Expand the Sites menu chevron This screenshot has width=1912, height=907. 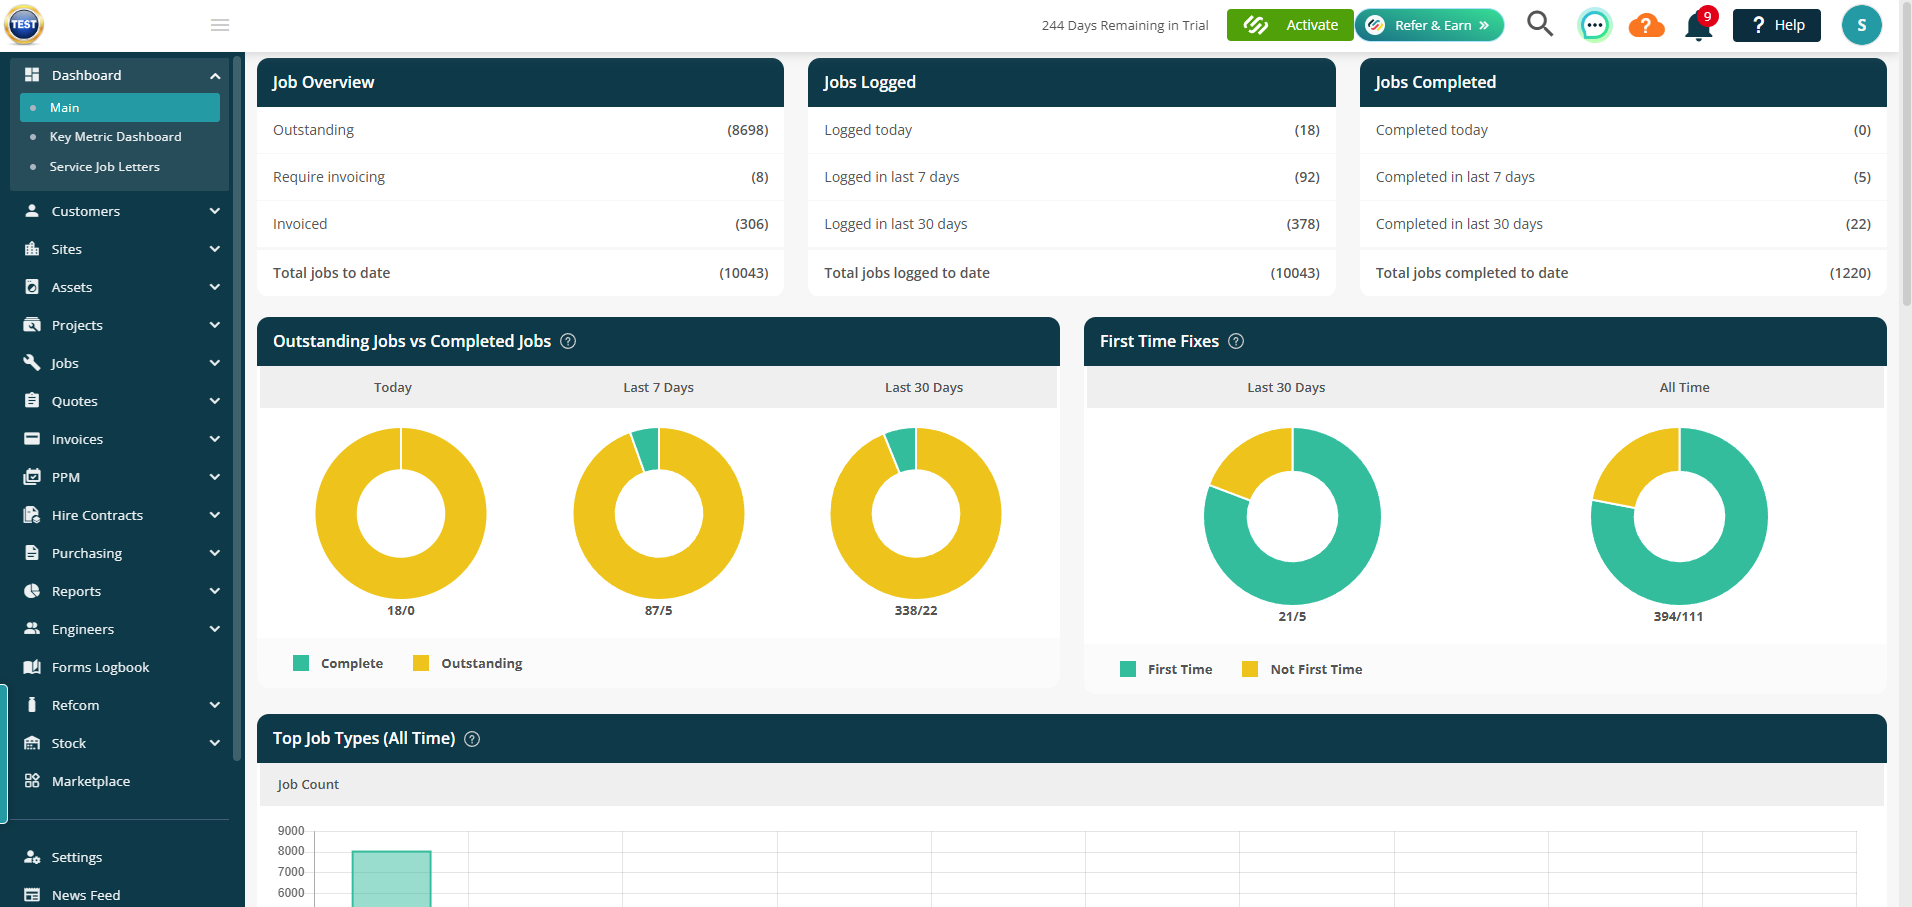pos(215,249)
